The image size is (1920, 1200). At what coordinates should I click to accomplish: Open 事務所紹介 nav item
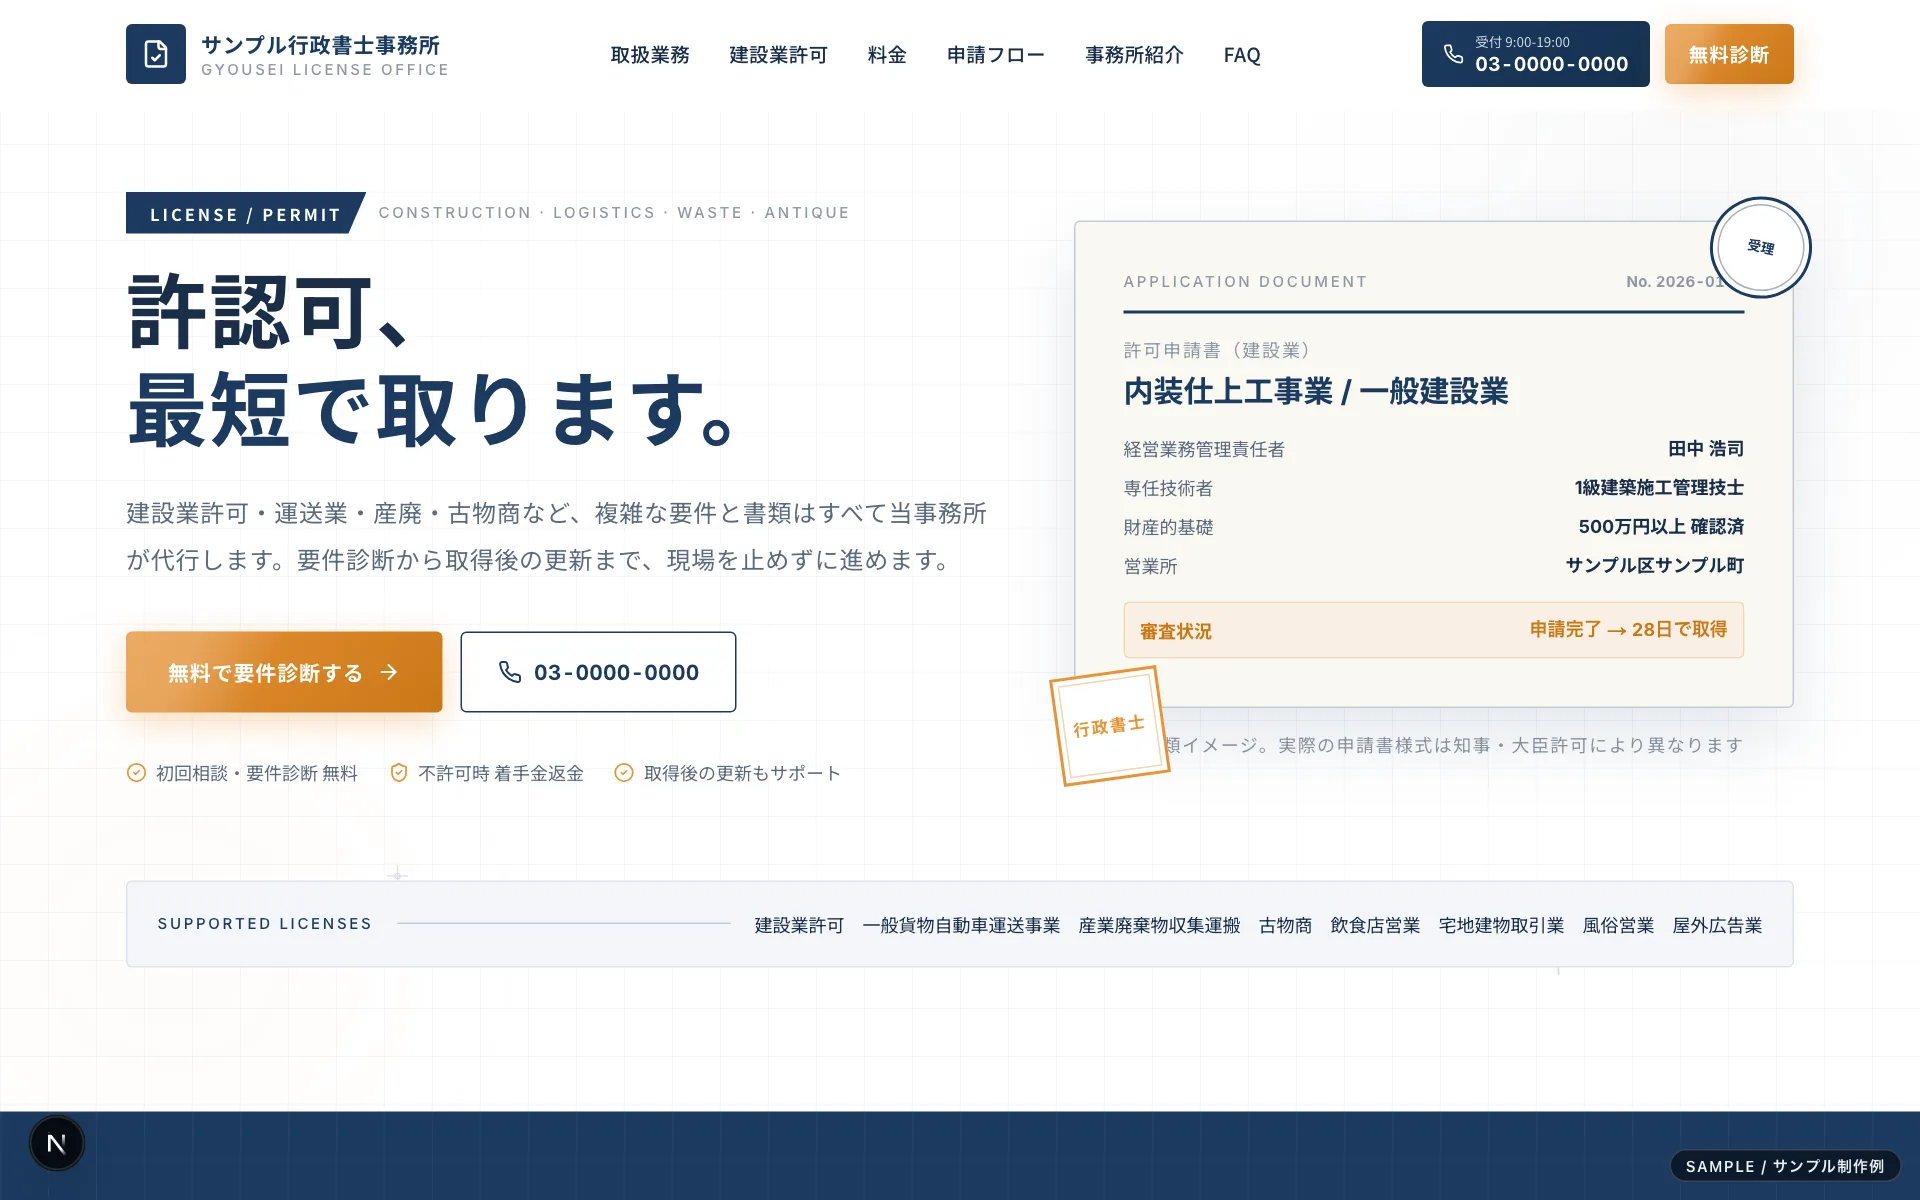pyautogui.click(x=1134, y=55)
